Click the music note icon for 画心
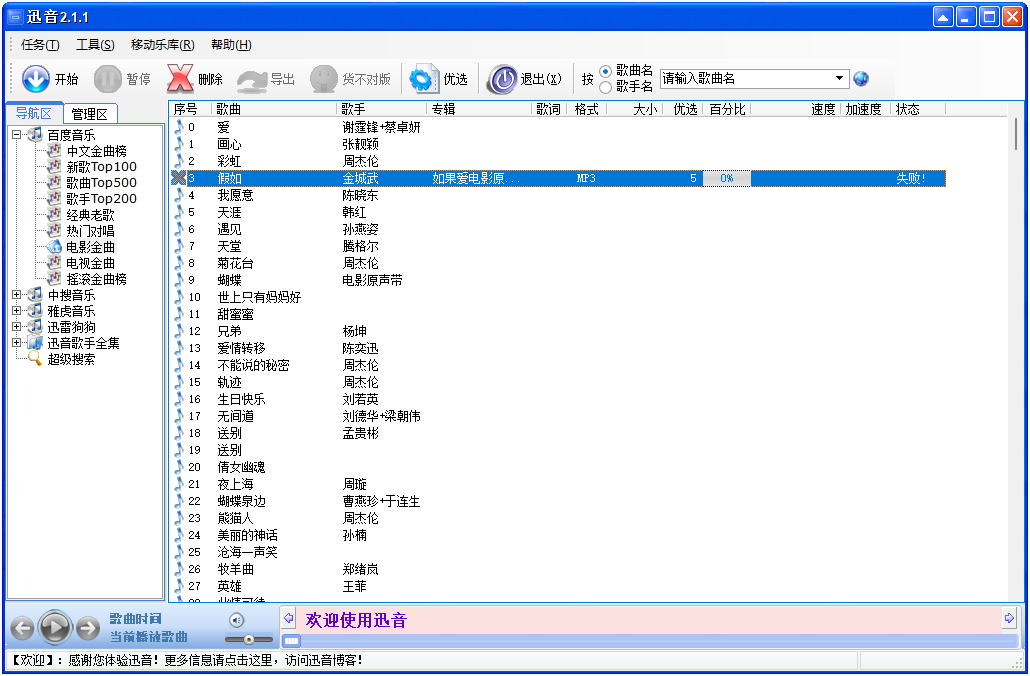Viewport: 1030px width, 676px height. click(x=178, y=143)
